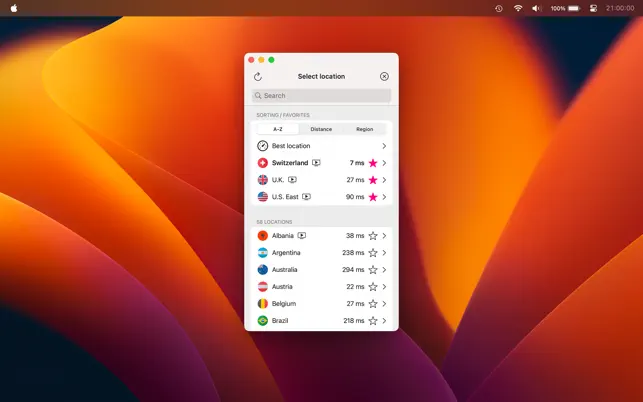Expand Switzerland servers chevron
The image size is (643, 402).
[384, 163]
